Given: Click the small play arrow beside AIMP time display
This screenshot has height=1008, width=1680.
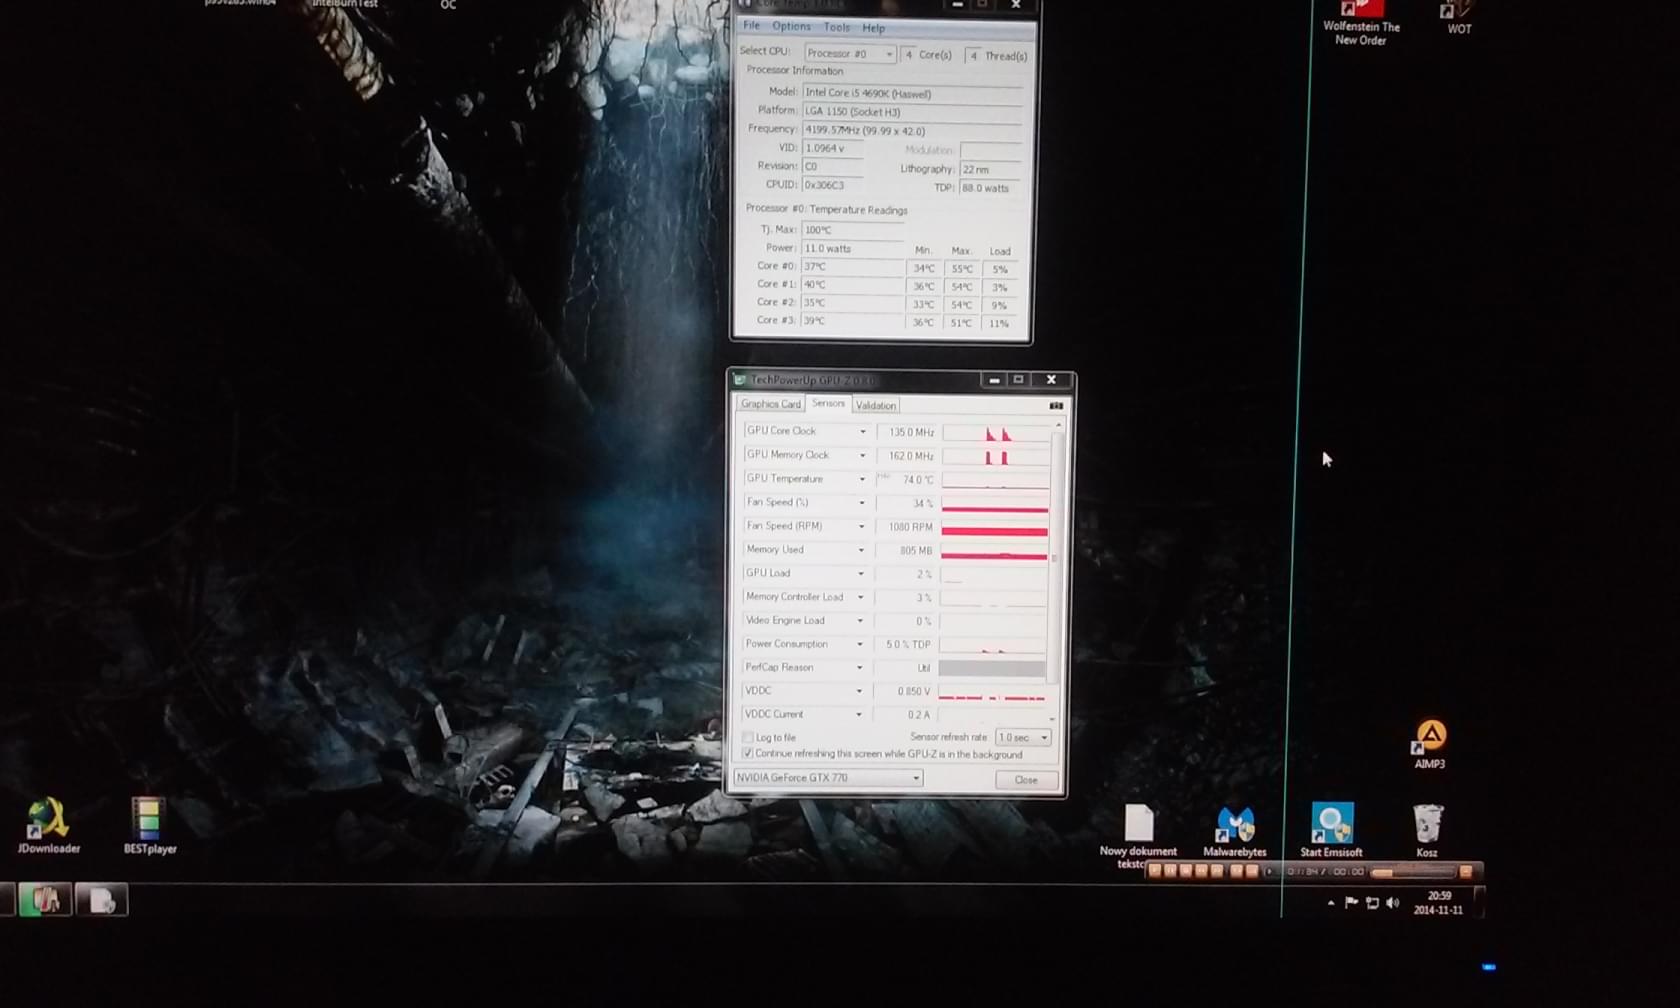Looking at the screenshot, I should 1269,871.
